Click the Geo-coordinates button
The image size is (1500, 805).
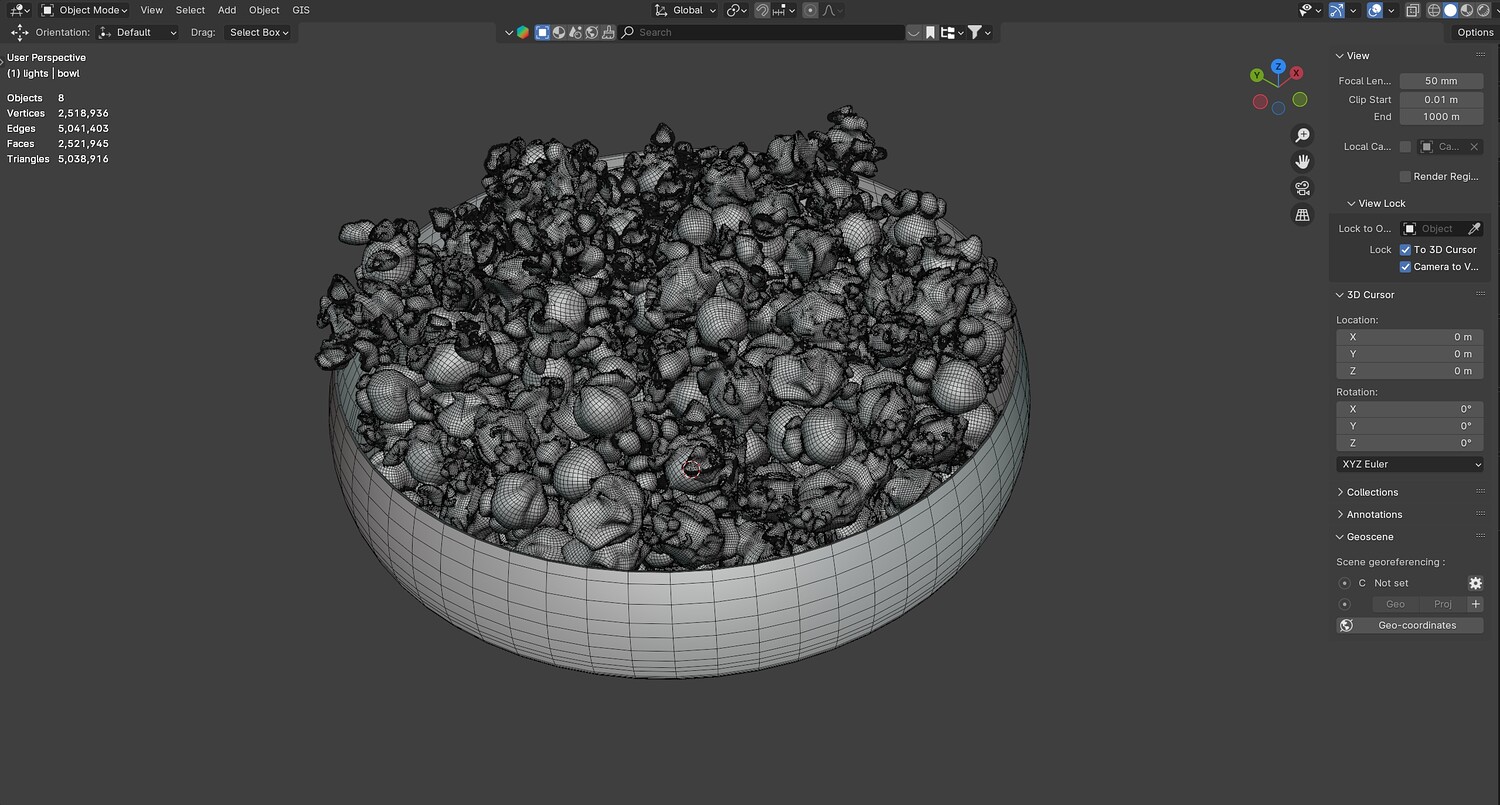[x=1416, y=625]
